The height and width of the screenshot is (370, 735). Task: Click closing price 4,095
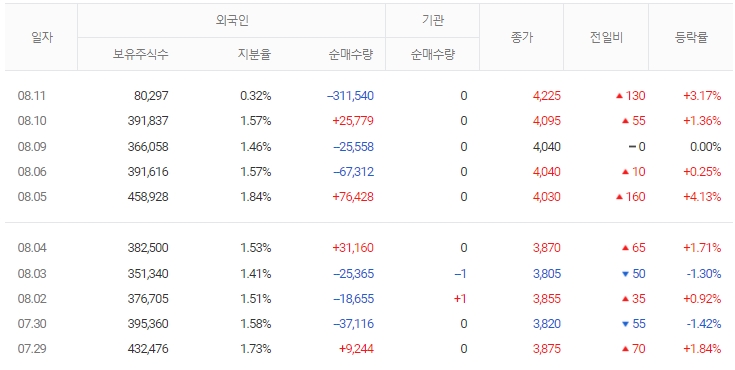point(547,121)
